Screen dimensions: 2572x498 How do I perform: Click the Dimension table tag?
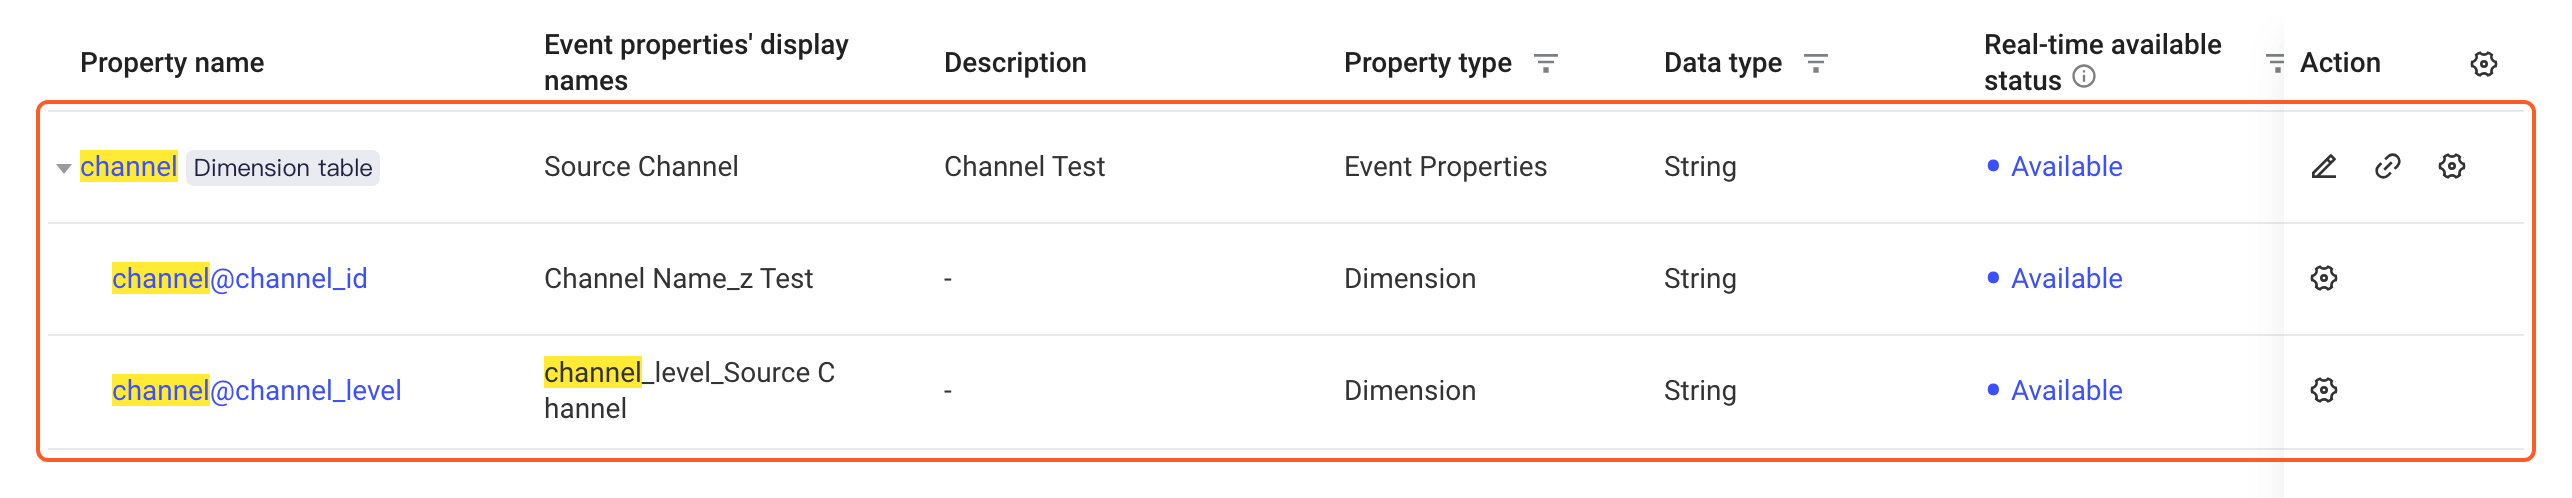(283, 167)
